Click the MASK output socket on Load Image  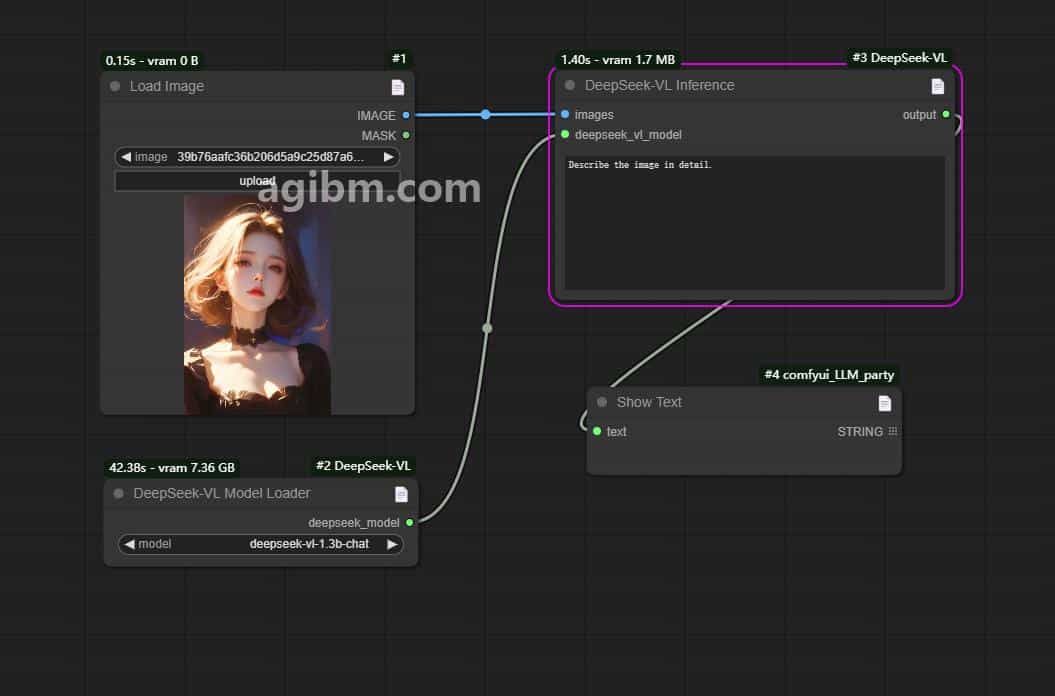point(406,135)
